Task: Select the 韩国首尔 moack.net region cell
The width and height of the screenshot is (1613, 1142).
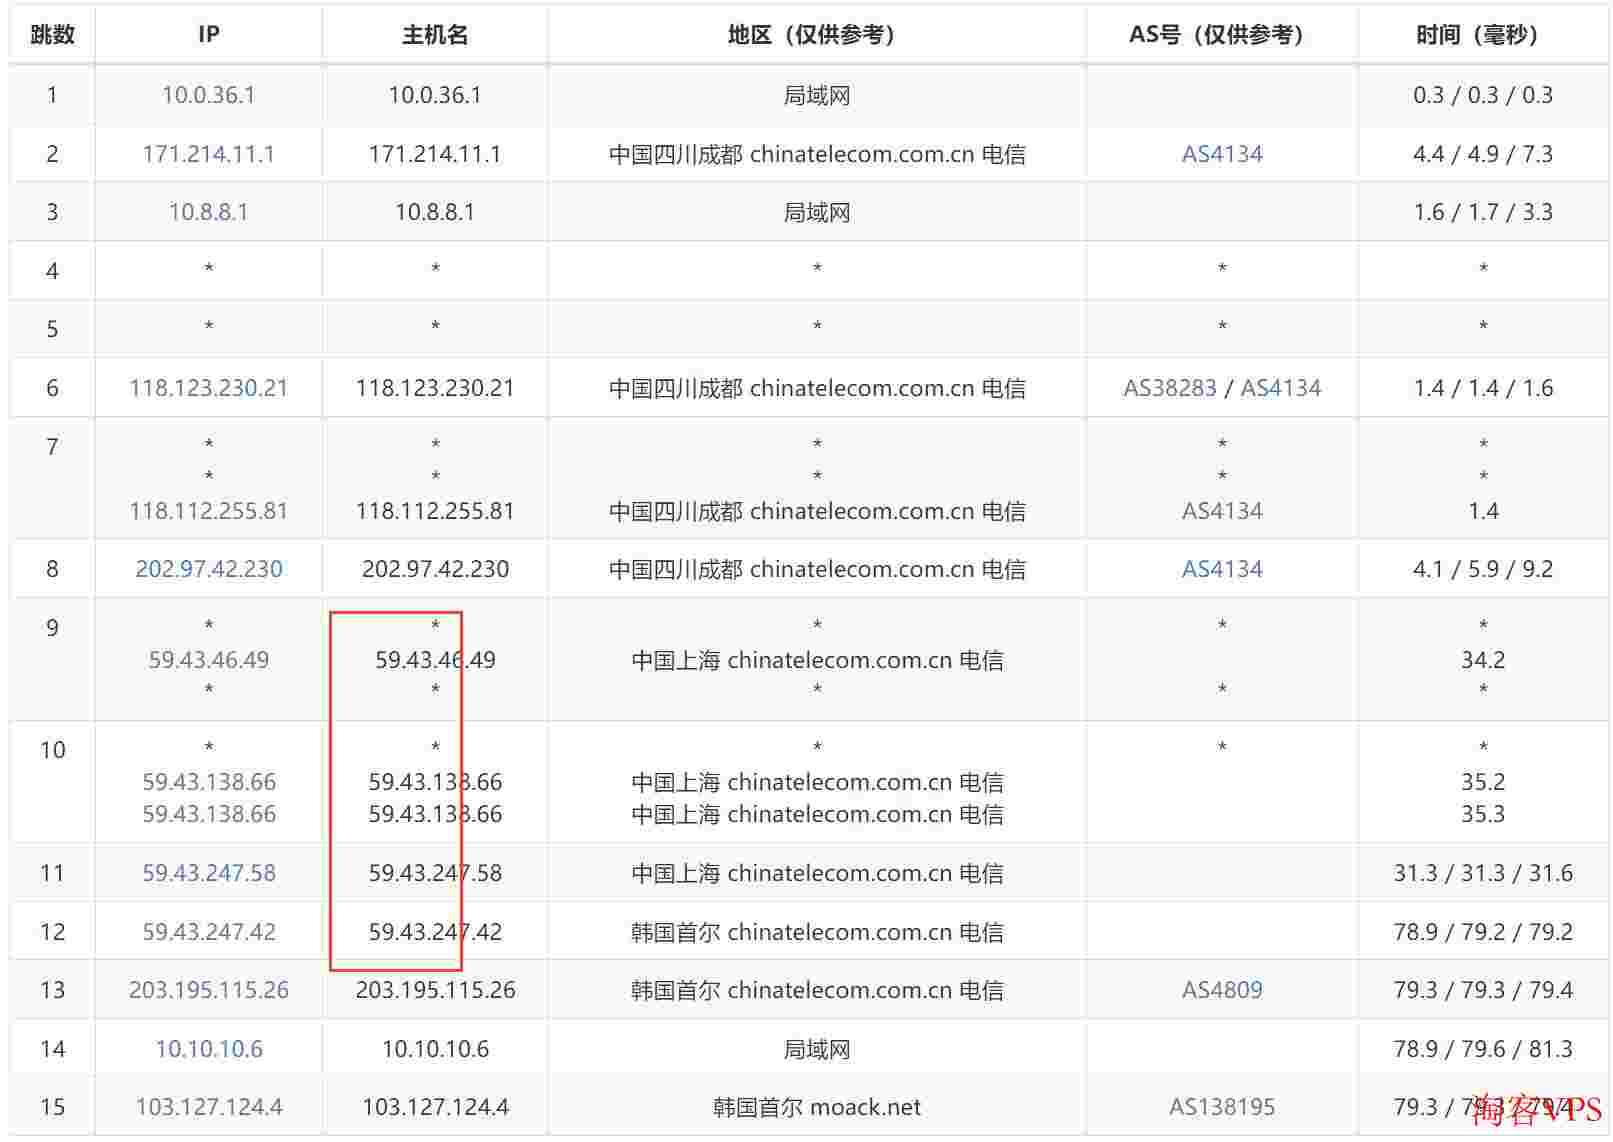Action: pos(817,1107)
